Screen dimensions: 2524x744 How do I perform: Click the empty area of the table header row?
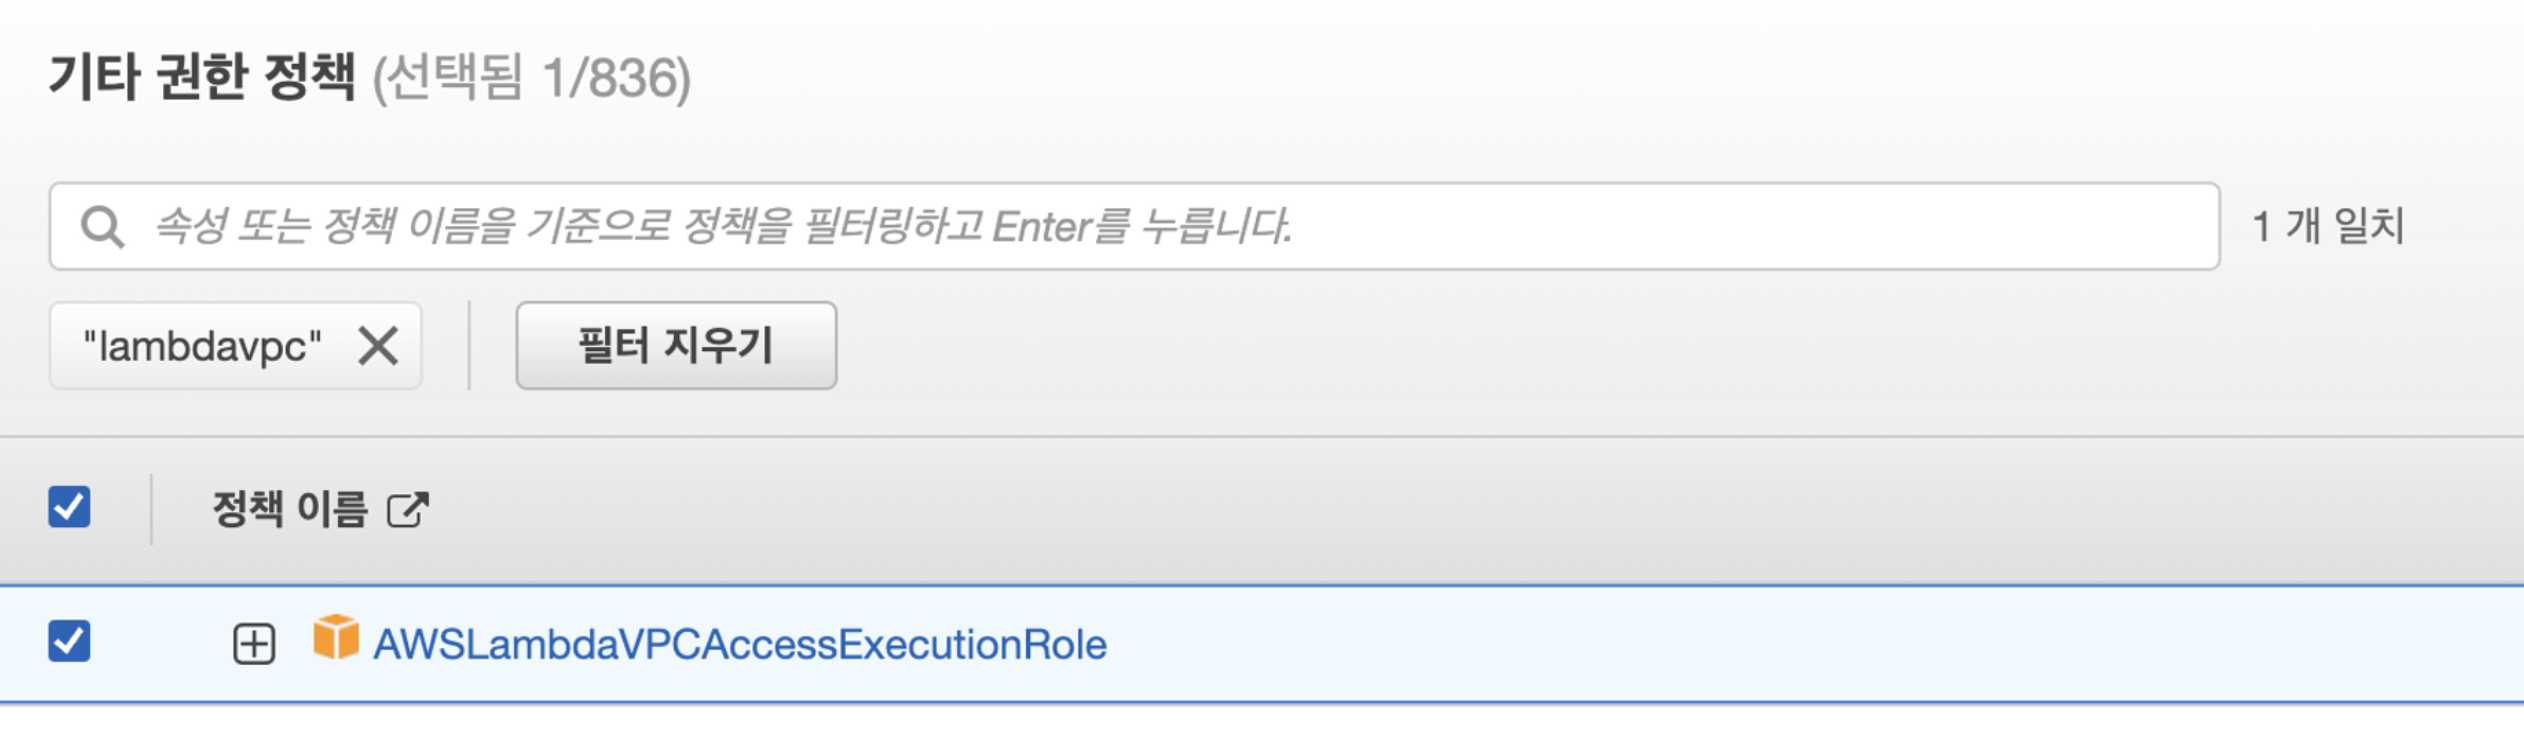[1400, 510]
